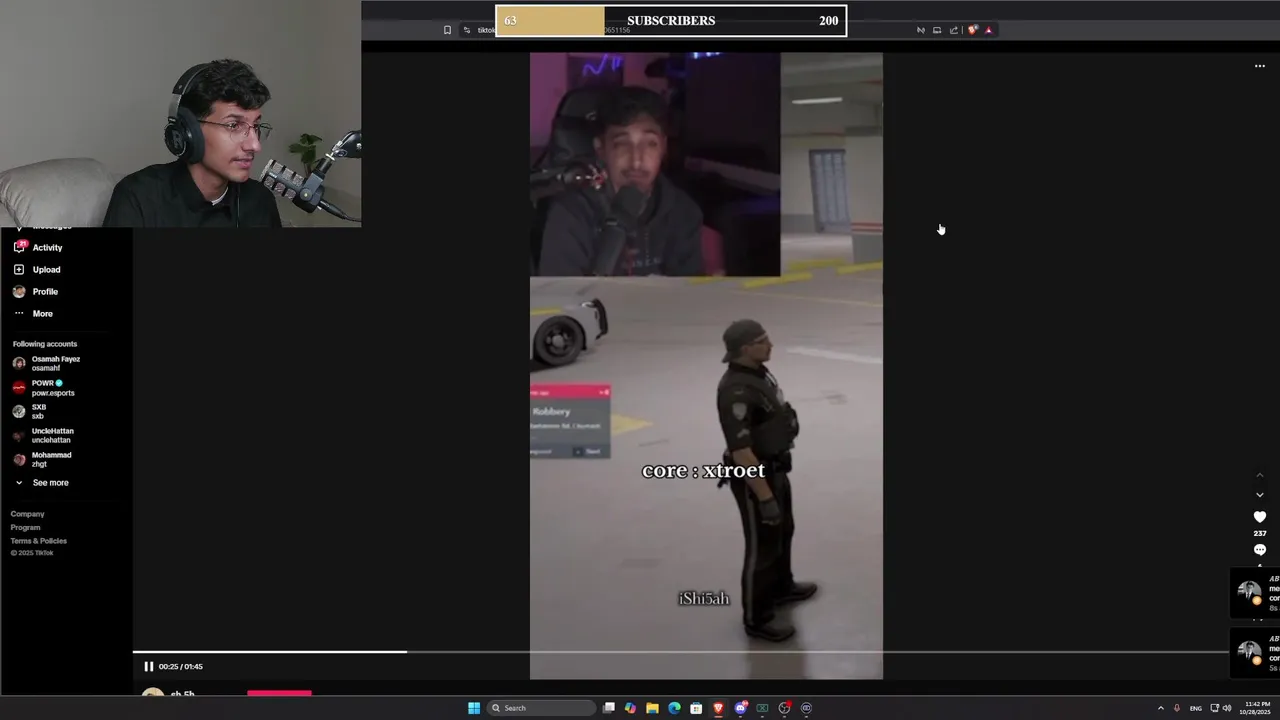This screenshot has width=1280, height=720.
Task: Open Task View on the taskbar
Action: click(x=608, y=708)
